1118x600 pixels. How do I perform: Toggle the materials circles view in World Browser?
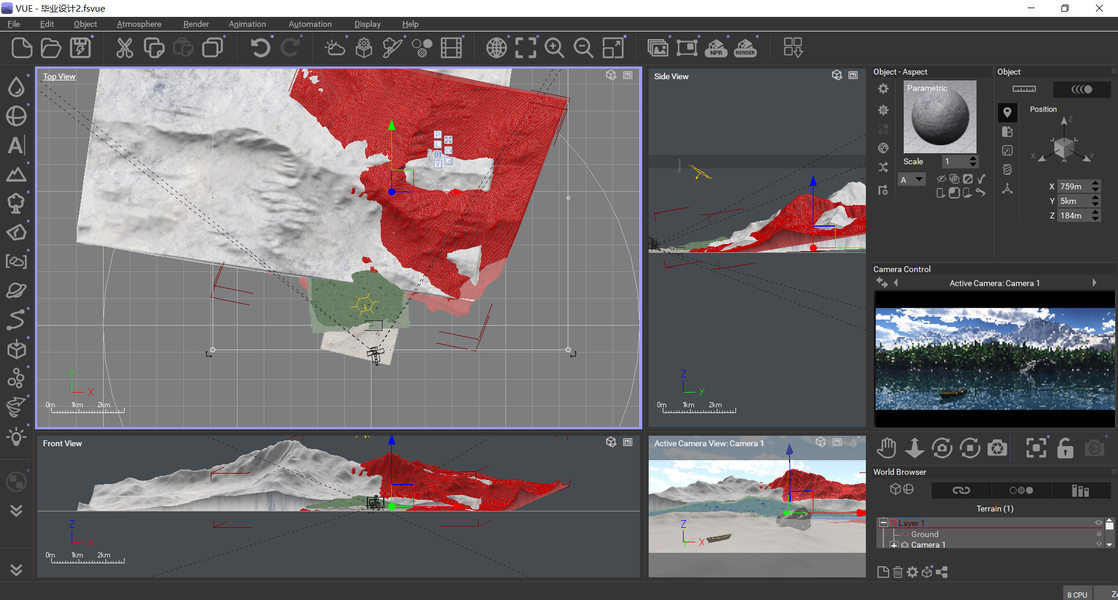click(x=1021, y=490)
